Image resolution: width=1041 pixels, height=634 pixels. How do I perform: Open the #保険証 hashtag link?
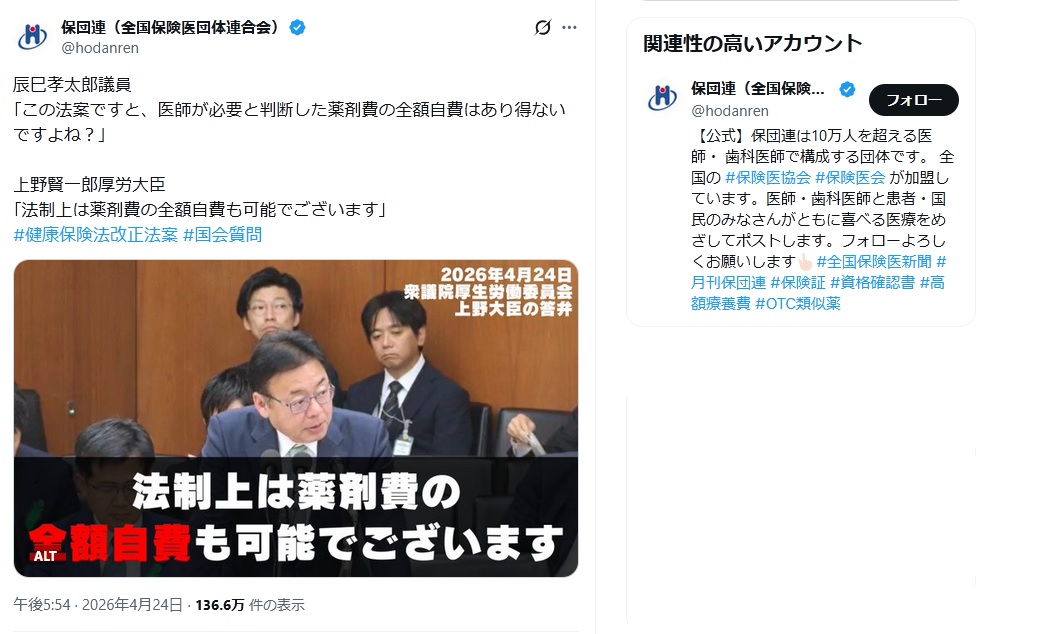pyautogui.click(x=797, y=283)
